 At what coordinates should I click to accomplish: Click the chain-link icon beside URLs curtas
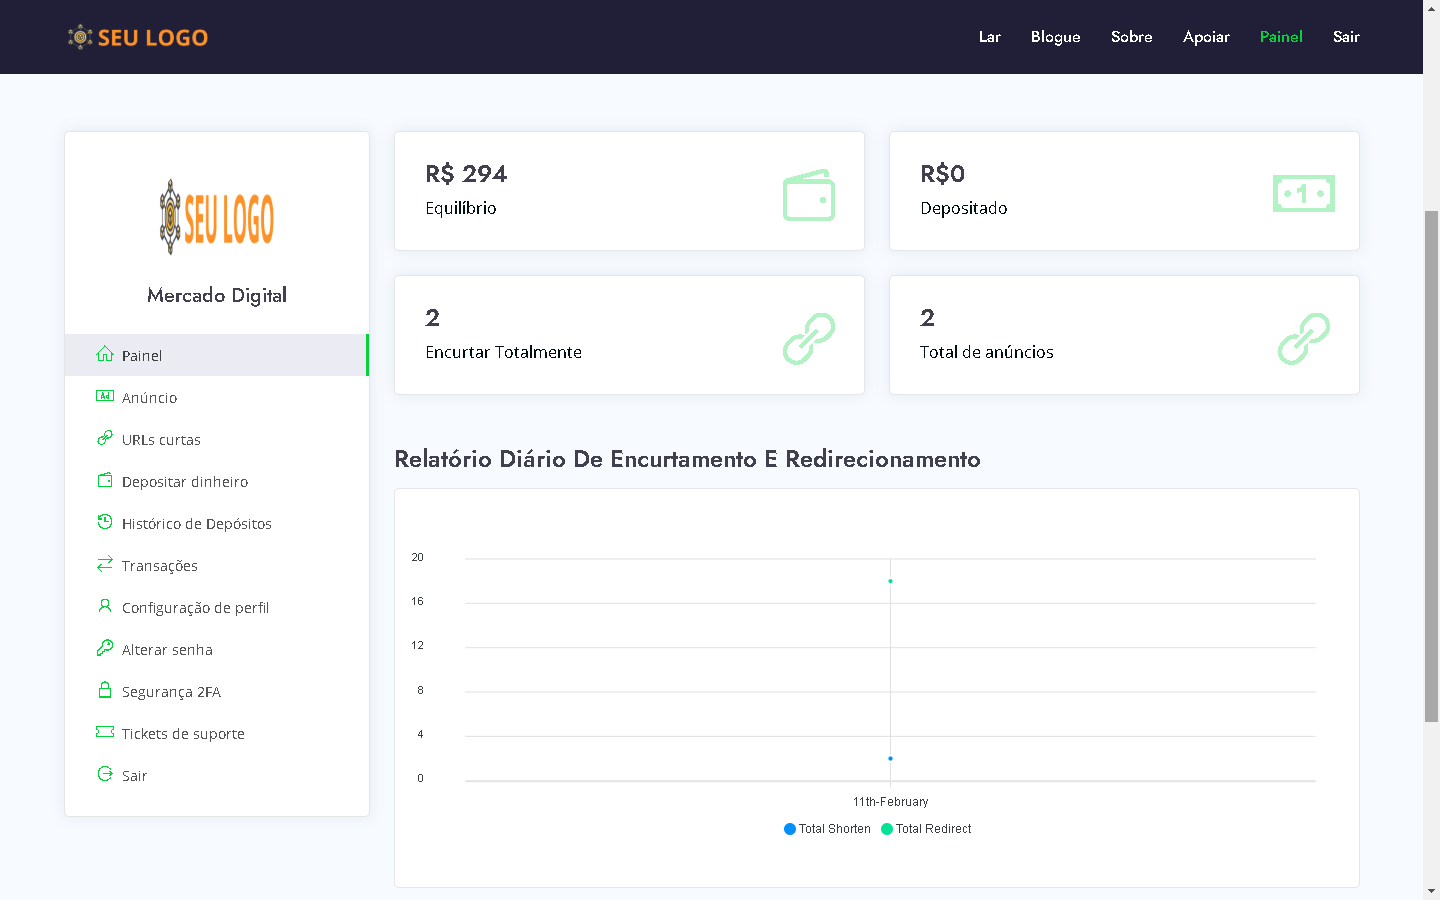[105, 438]
